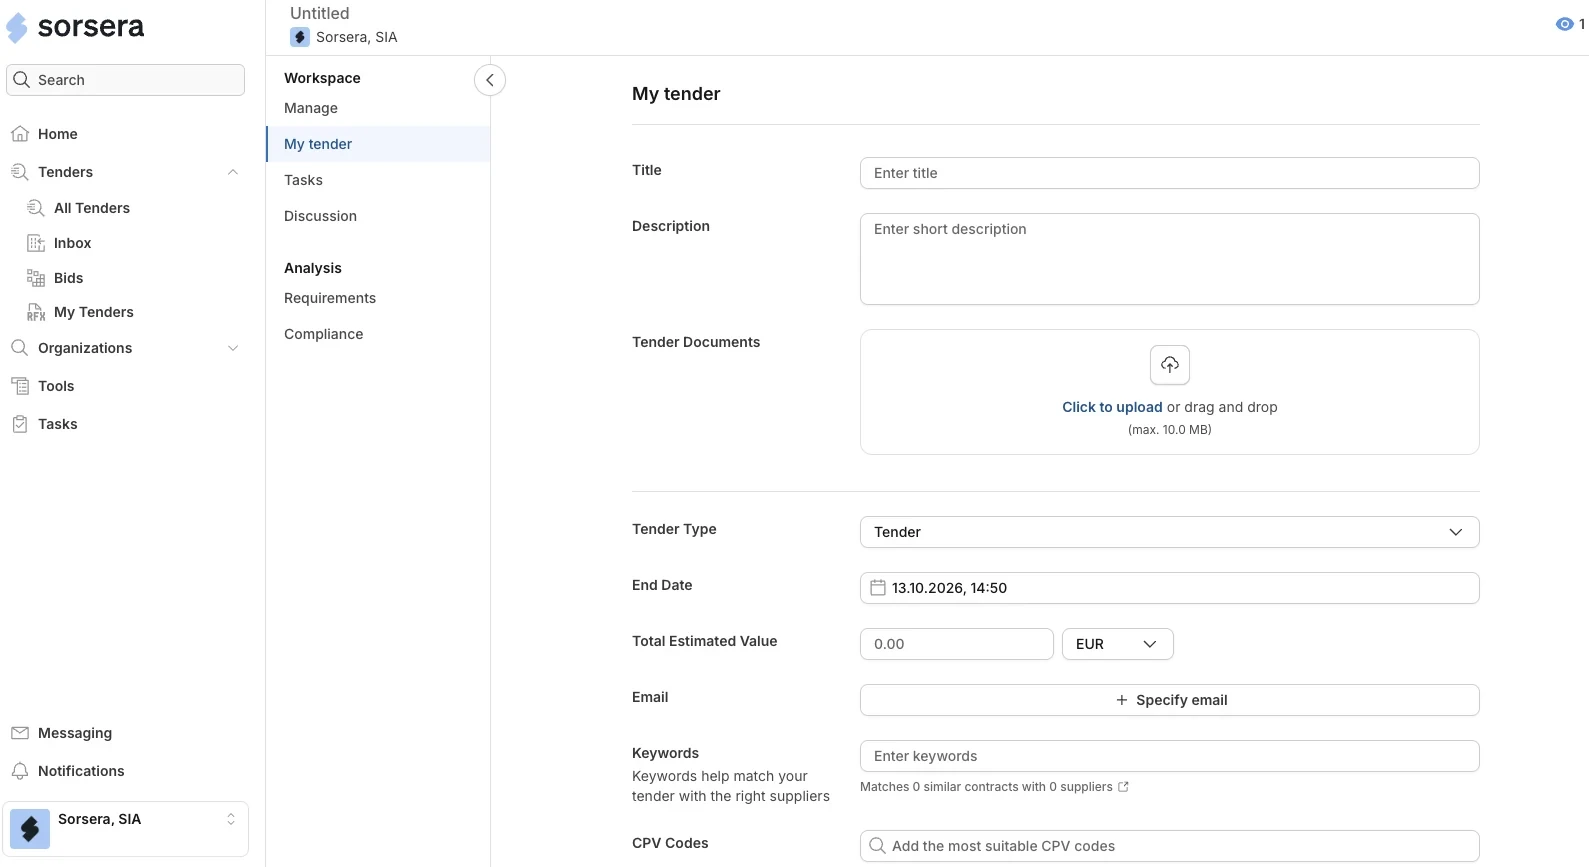Open Requirements under Analysis

tap(330, 298)
